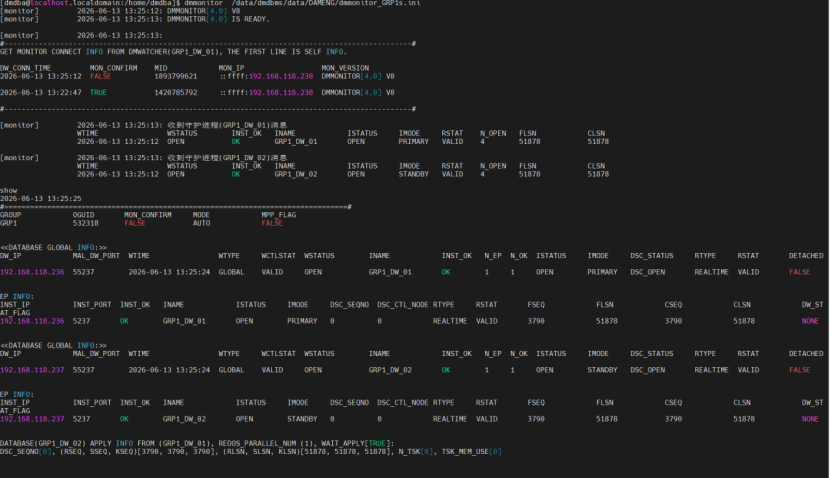Click NONE in the GRP1_DW_01 EP row

810,321
